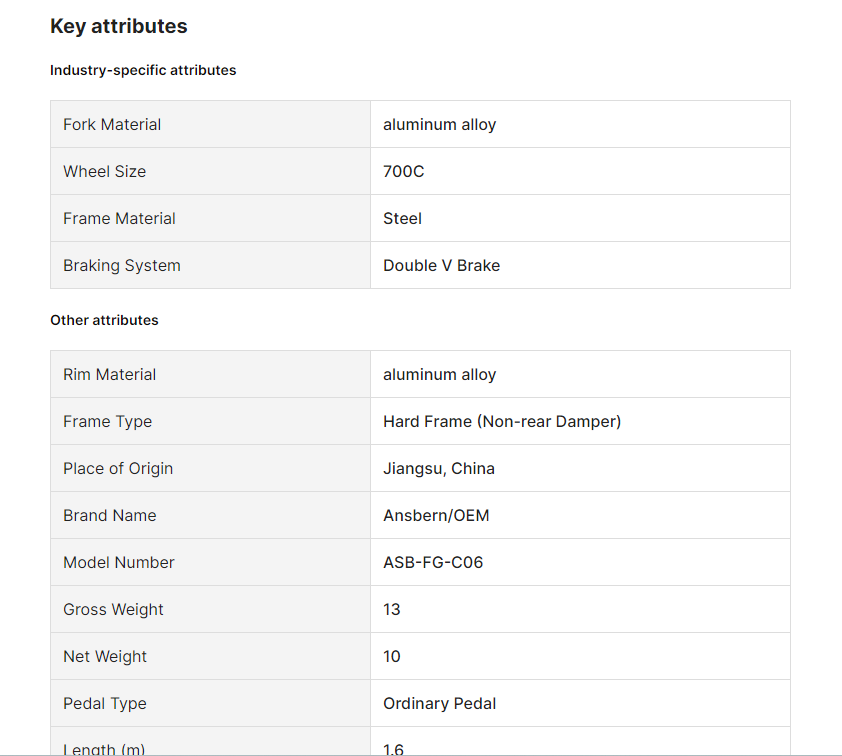This screenshot has width=842, height=756.
Task: Select the Ordinary Pedal value
Action: click(439, 703)
